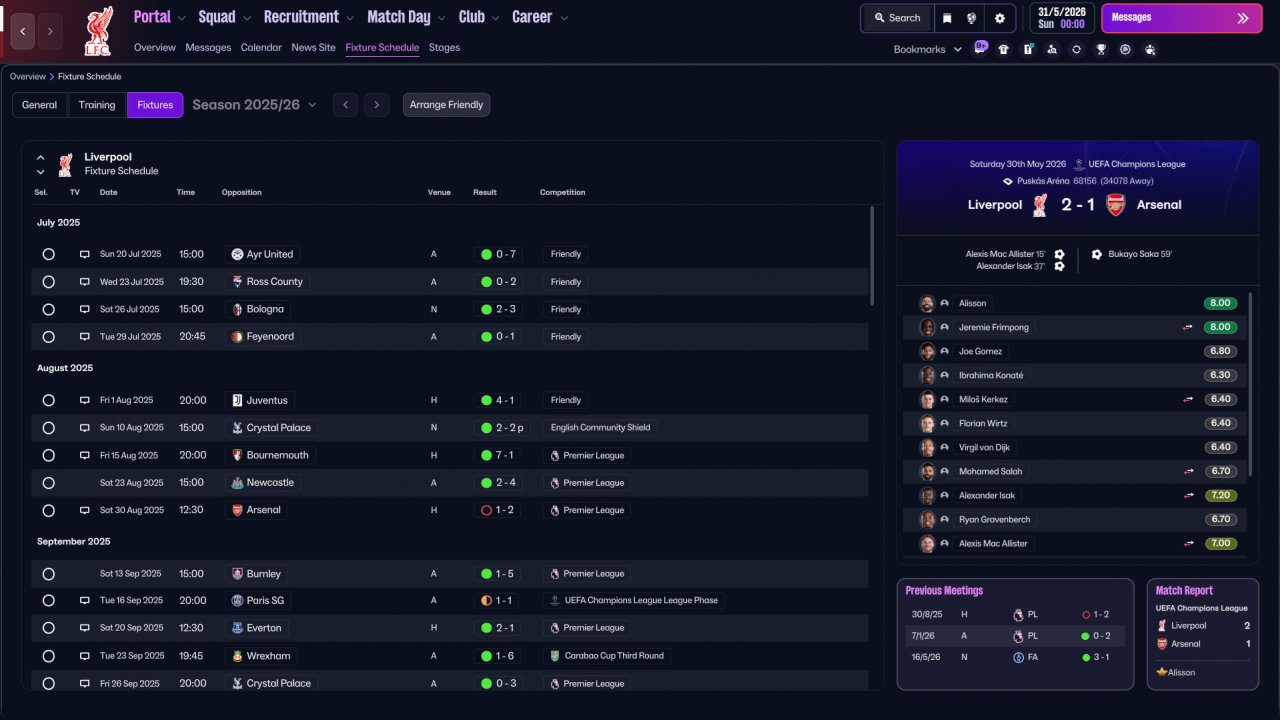Image resolution: width=1280 pixels, height=720 pixels.
Task: Expand the Match Day dropdown menu
Action: [x=406, y=17]
